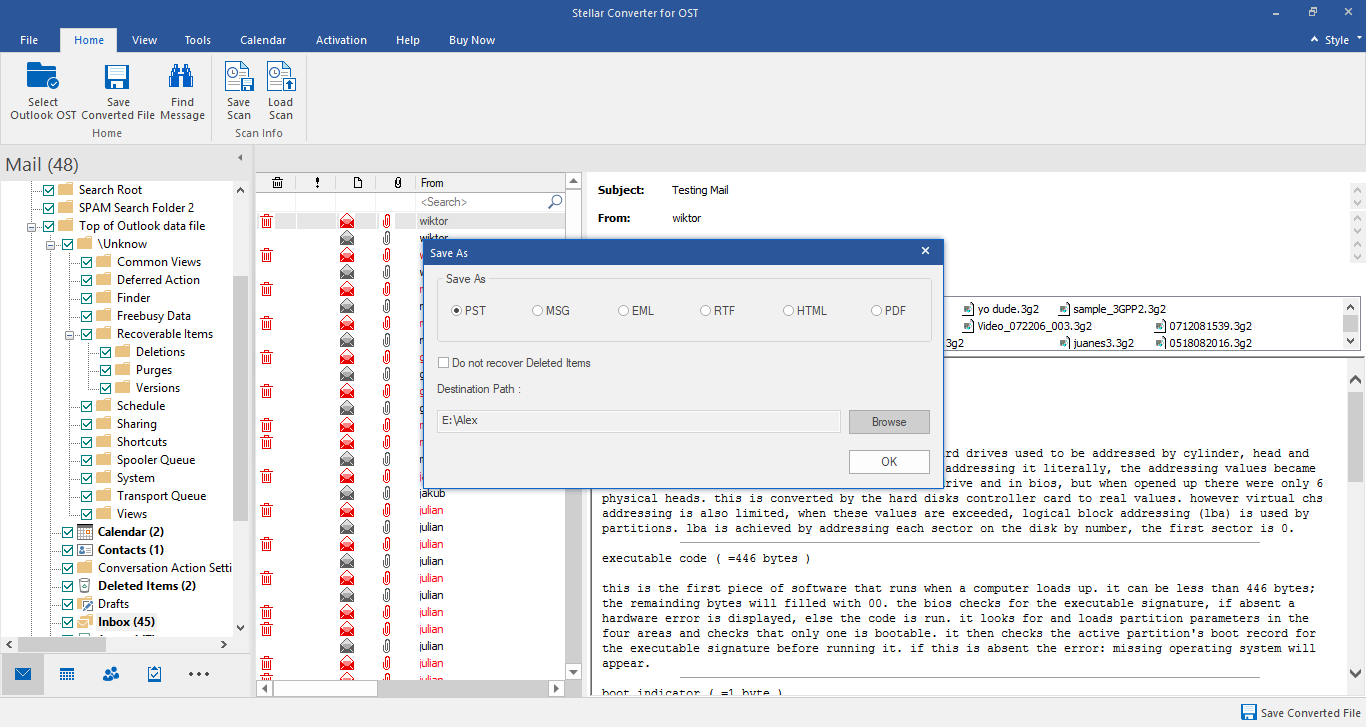Click the Destination Path field
The height and width of the screenshot is (727, 1366).
coord(637,422)
